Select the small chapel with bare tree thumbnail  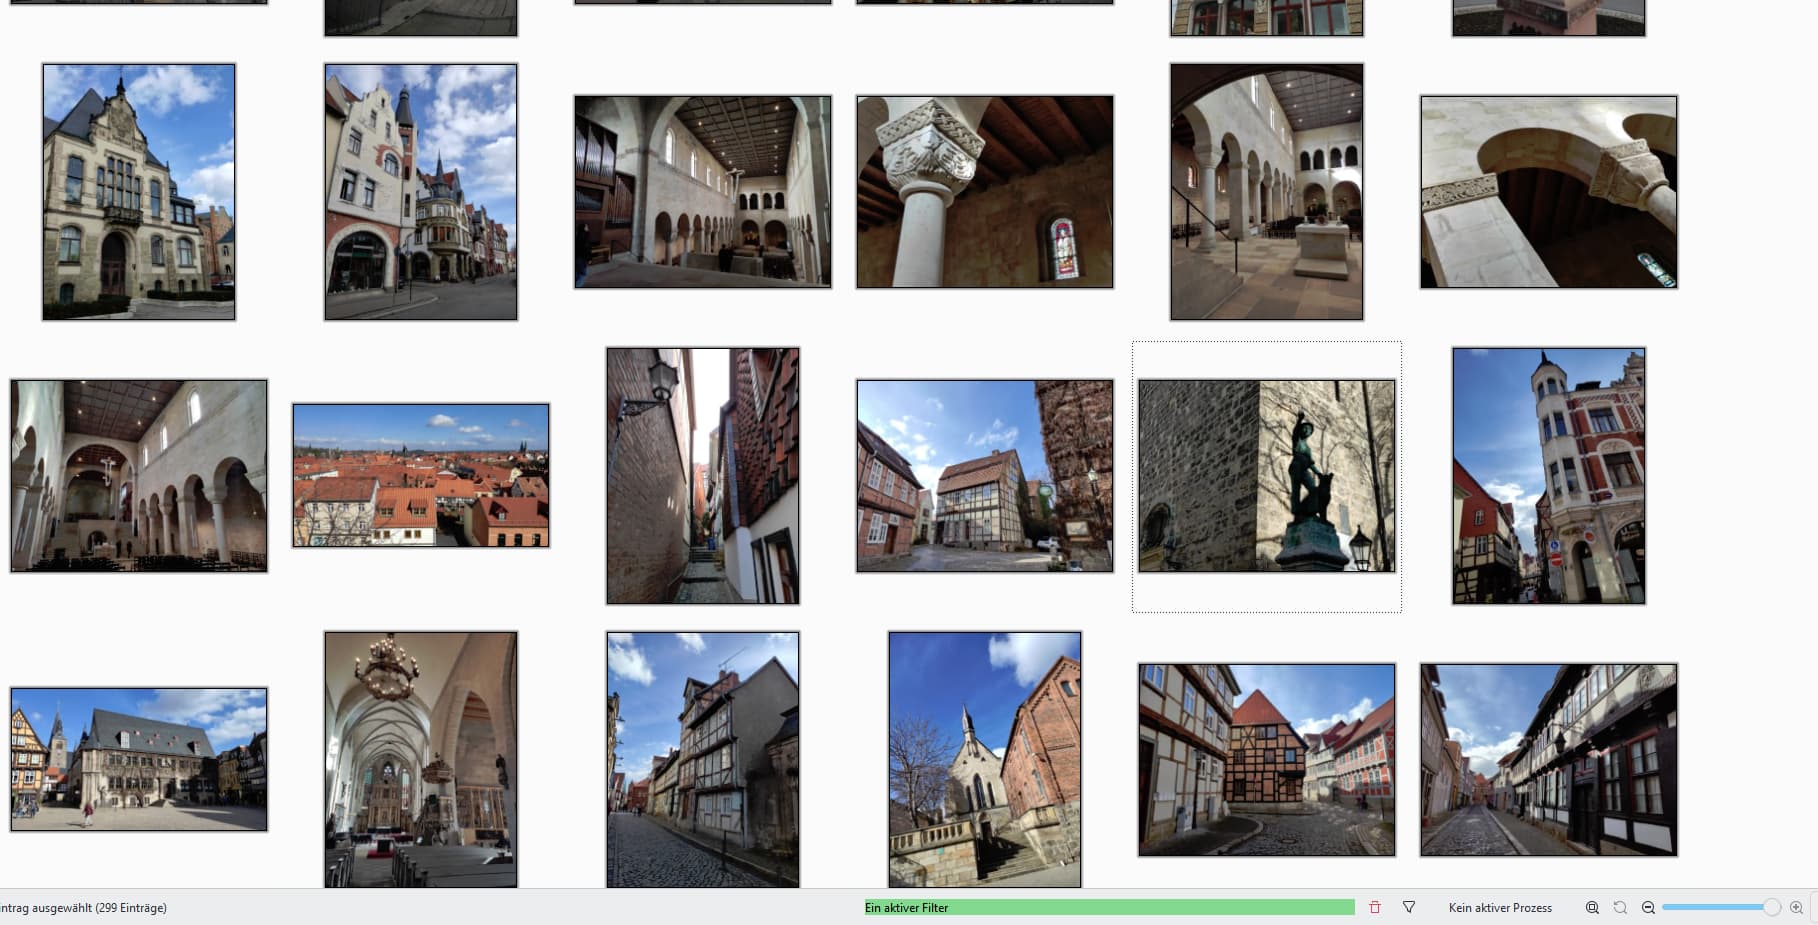[x=985, y=759]
